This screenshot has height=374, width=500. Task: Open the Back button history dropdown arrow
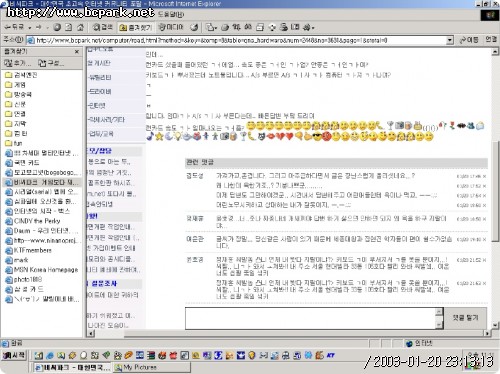pyautogui.click(x=30, y=27)
